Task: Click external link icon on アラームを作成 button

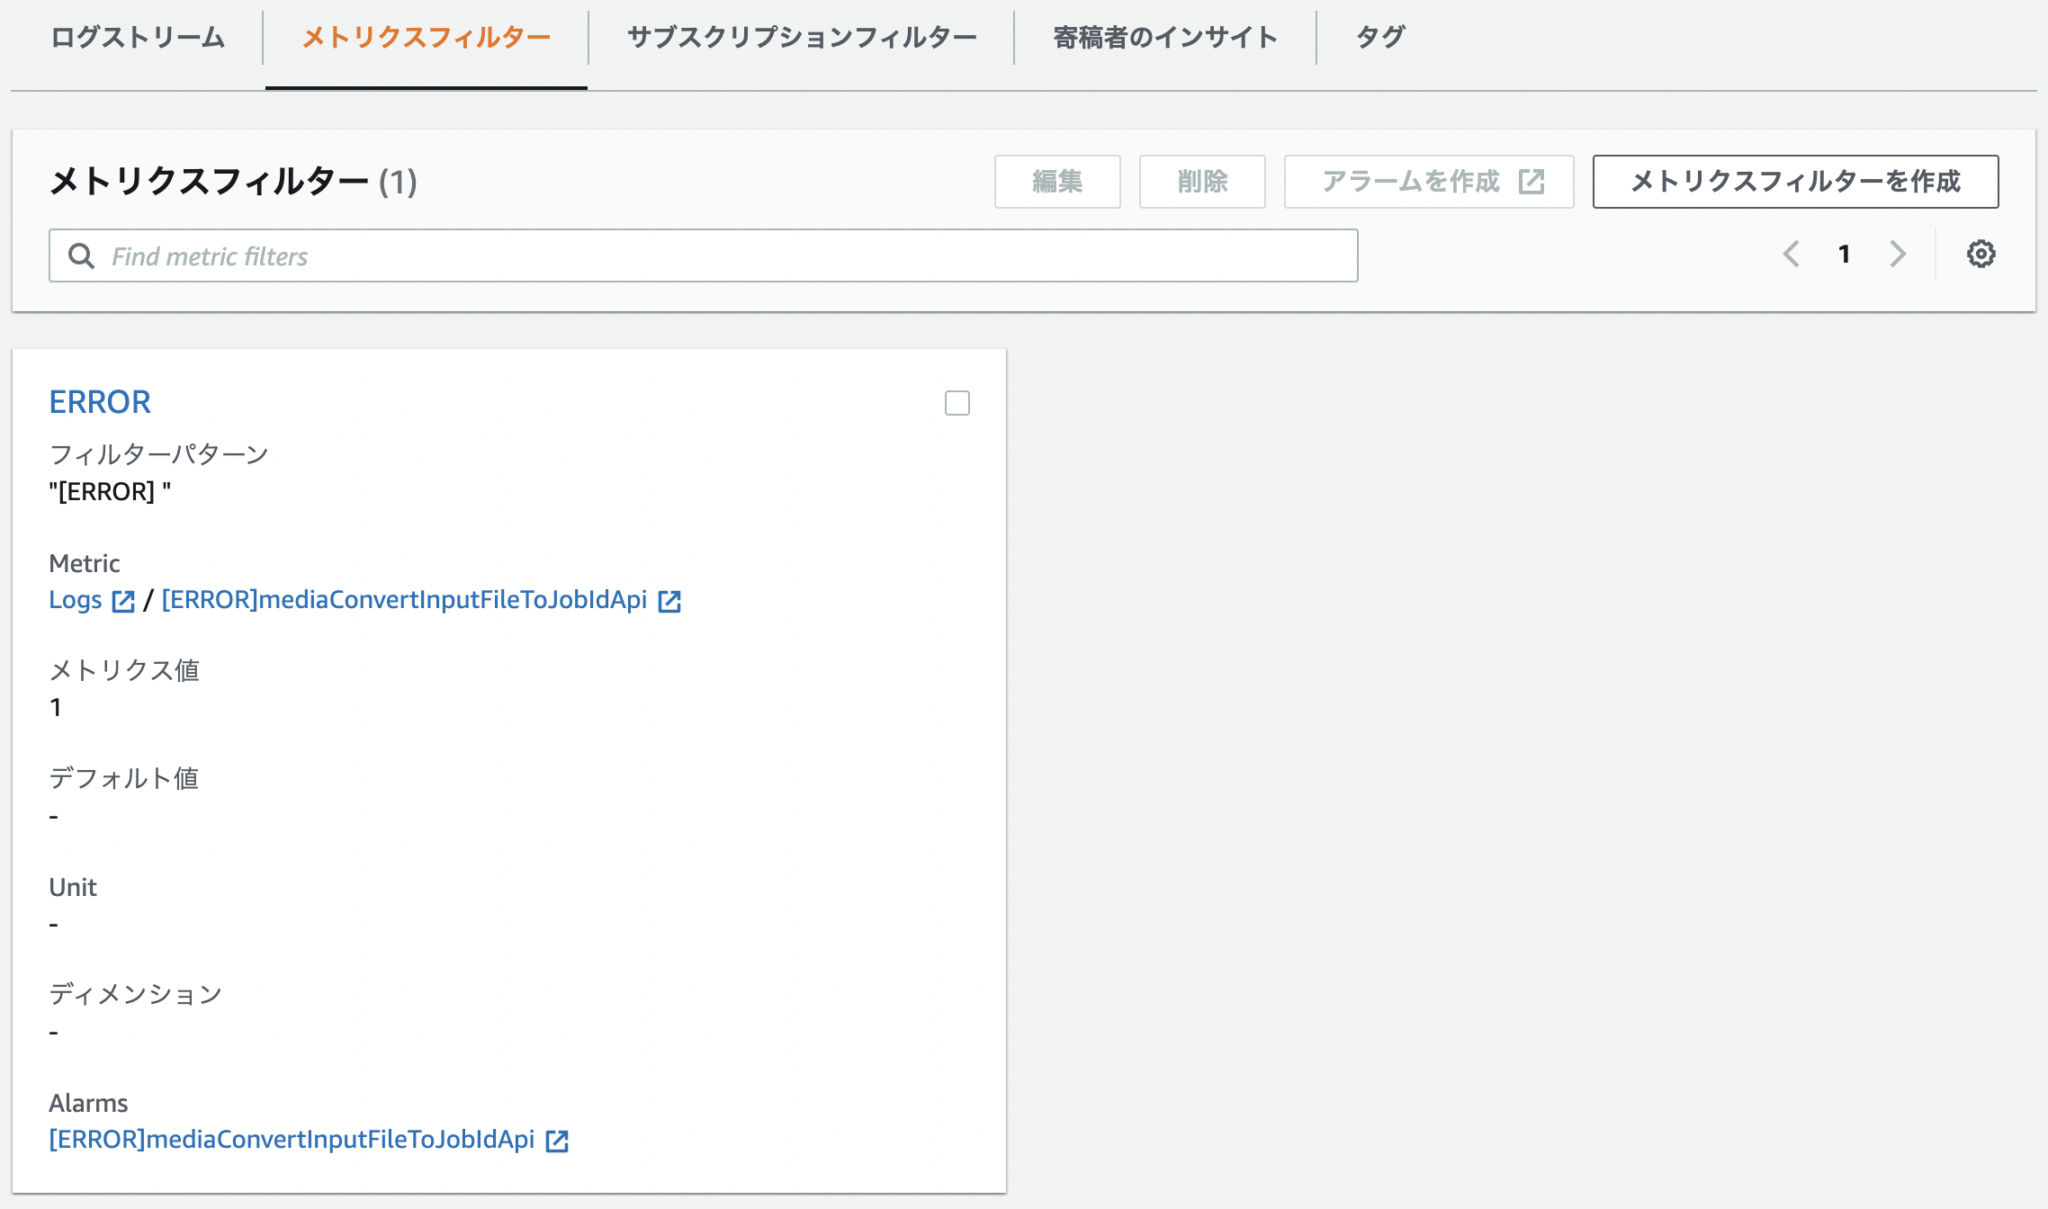Action: pyautogui.click(x=1531, y=182)
